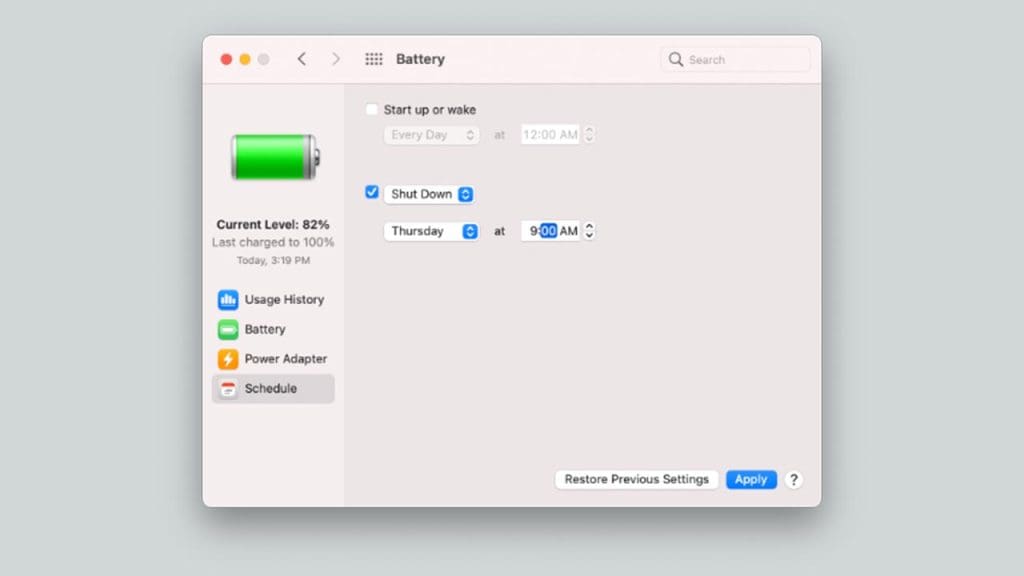The image size is (1024, 576).
Task: Open help via the question mark icon
Action: 794,480
